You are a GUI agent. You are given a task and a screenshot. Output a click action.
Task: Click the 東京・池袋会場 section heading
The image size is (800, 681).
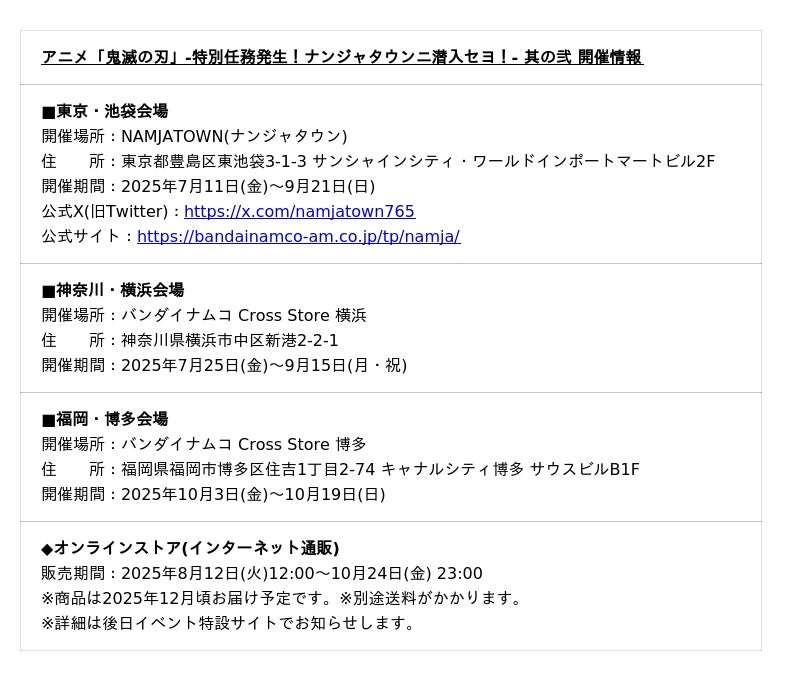click(x=105, y=111)
